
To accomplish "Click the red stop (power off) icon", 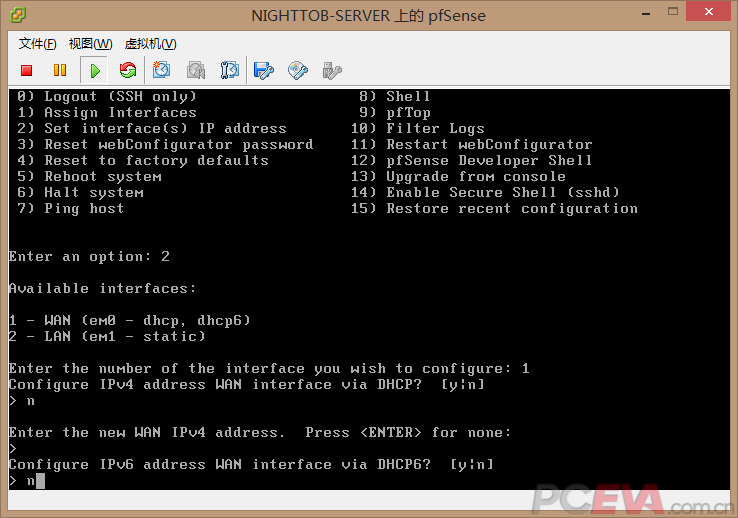I will pos(27,70).
